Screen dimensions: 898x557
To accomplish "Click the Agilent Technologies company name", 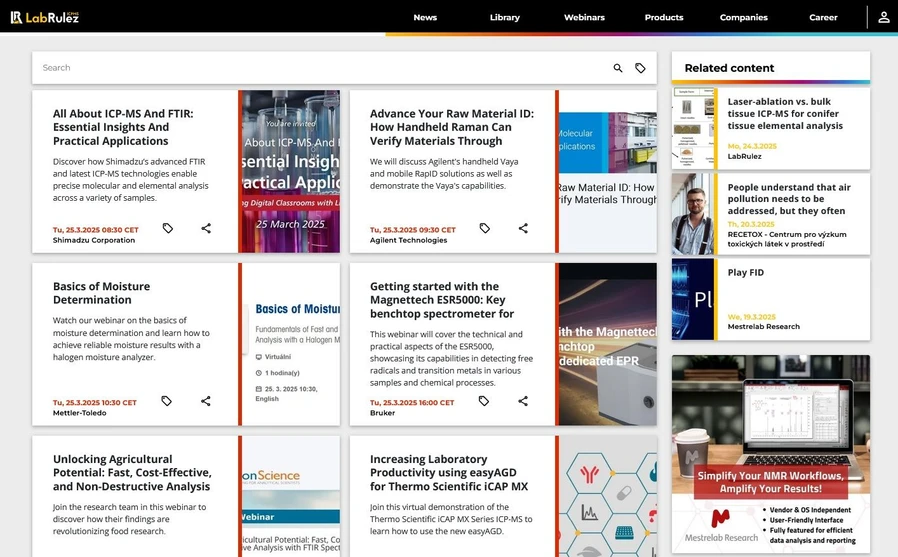I will click(408, 240).
